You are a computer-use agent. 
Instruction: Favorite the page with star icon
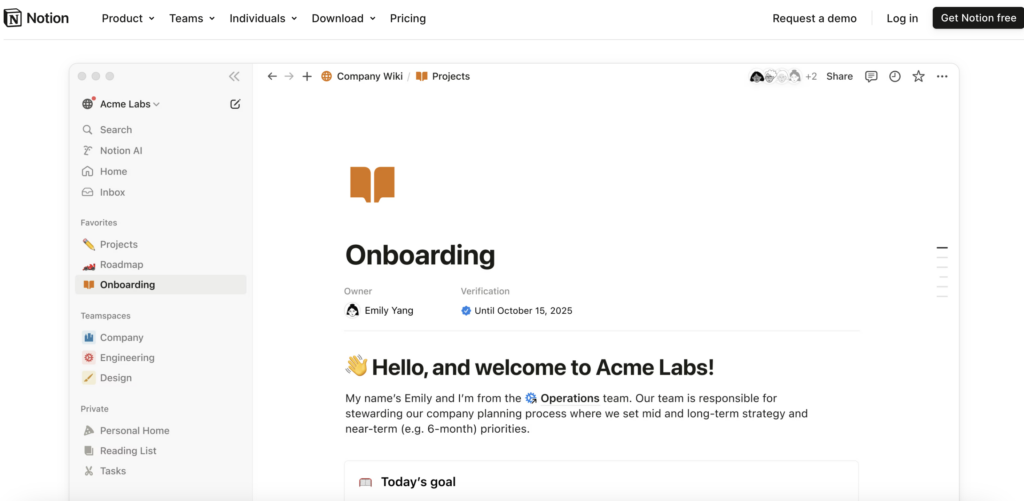point(918,76)
